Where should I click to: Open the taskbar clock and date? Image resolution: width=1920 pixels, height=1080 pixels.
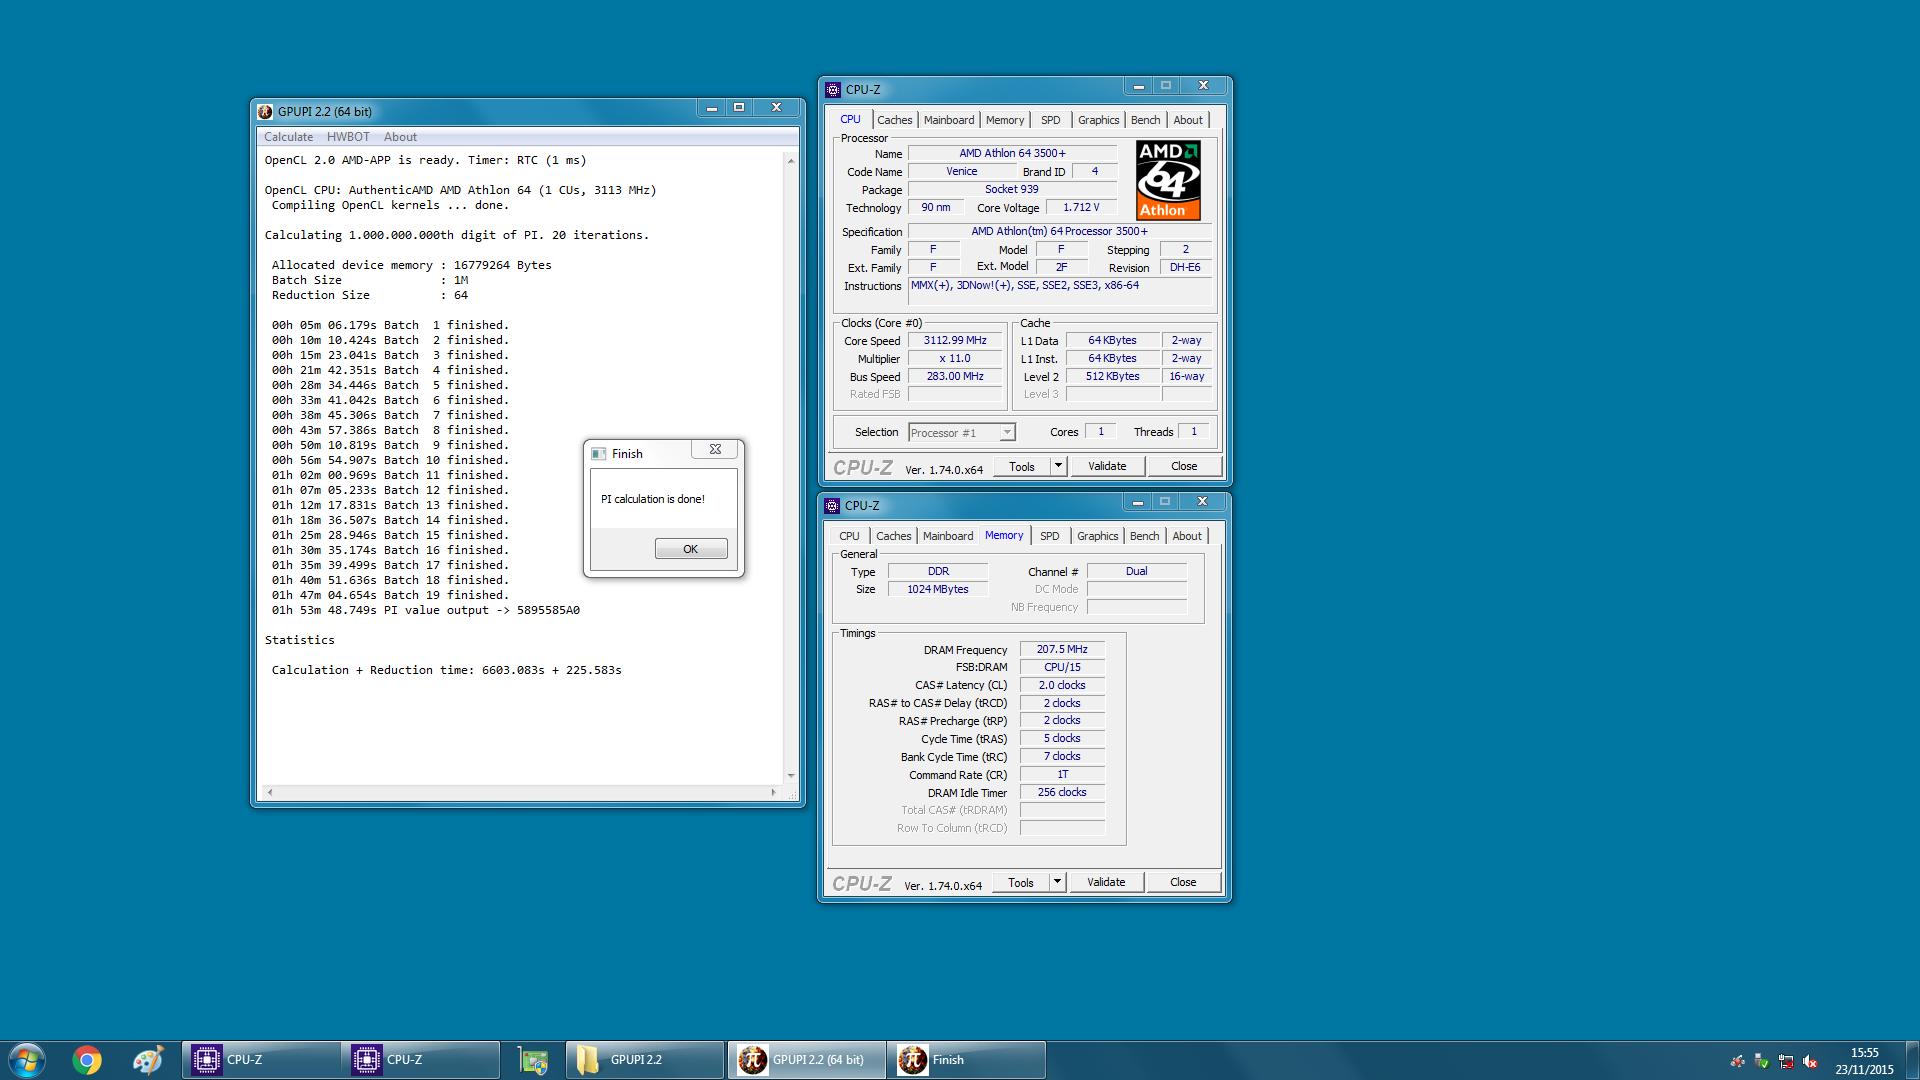coord(1864,1061)
